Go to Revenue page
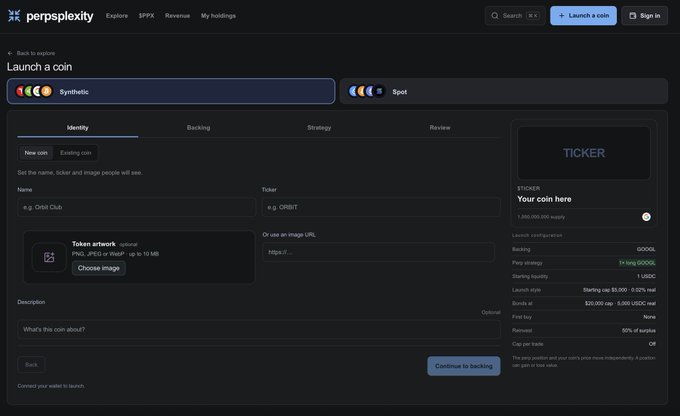The image size is (680, 416). [177, 16]
